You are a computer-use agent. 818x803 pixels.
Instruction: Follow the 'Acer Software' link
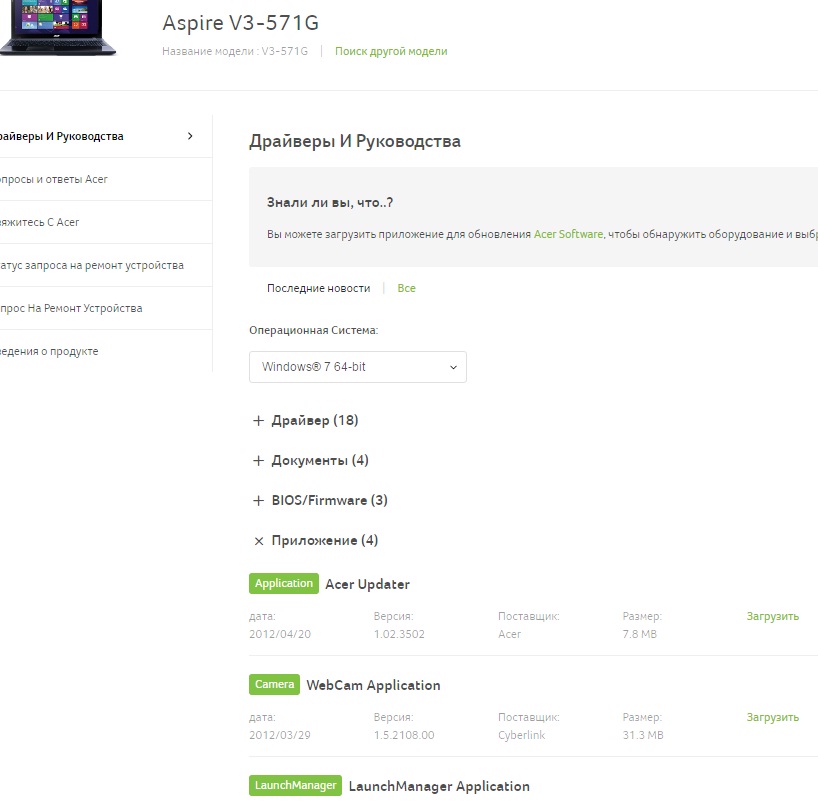(568, 234)
